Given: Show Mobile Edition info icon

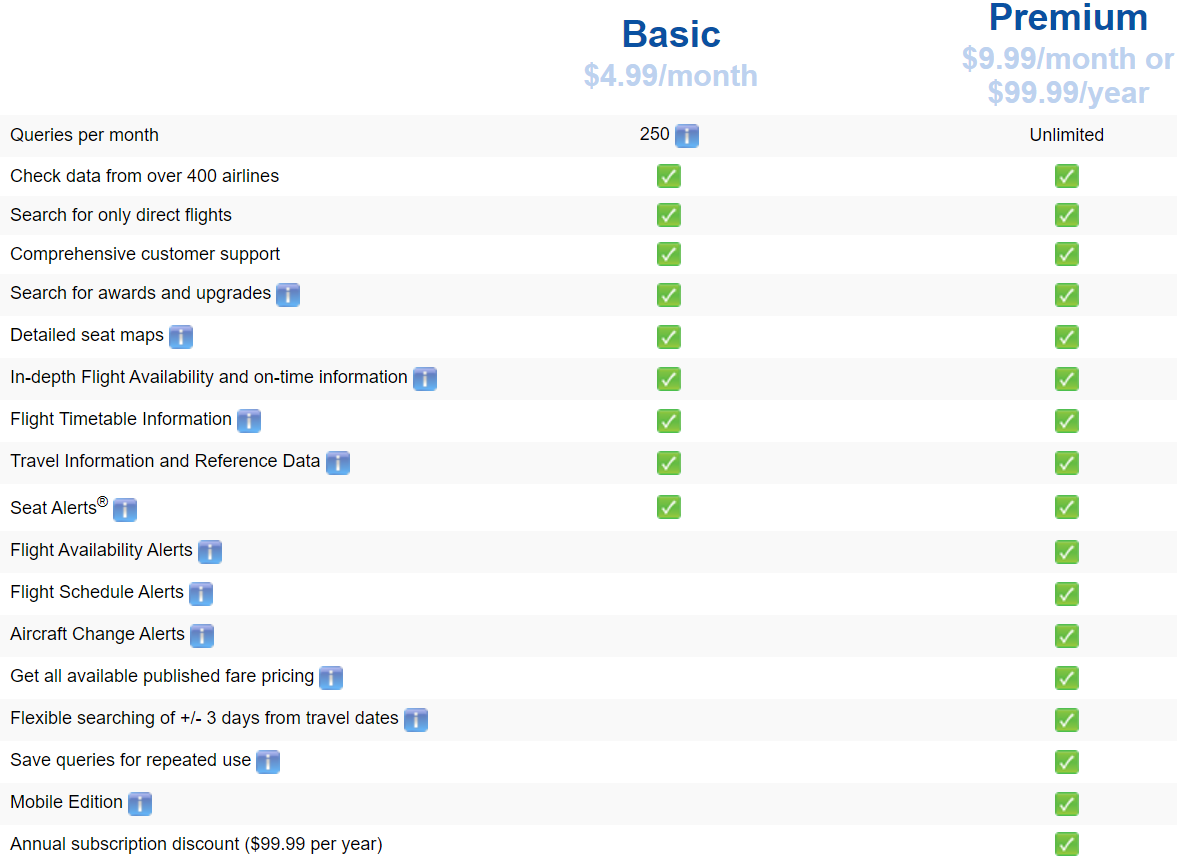Looking at the screenshot, I should click(x=140, y=804).
